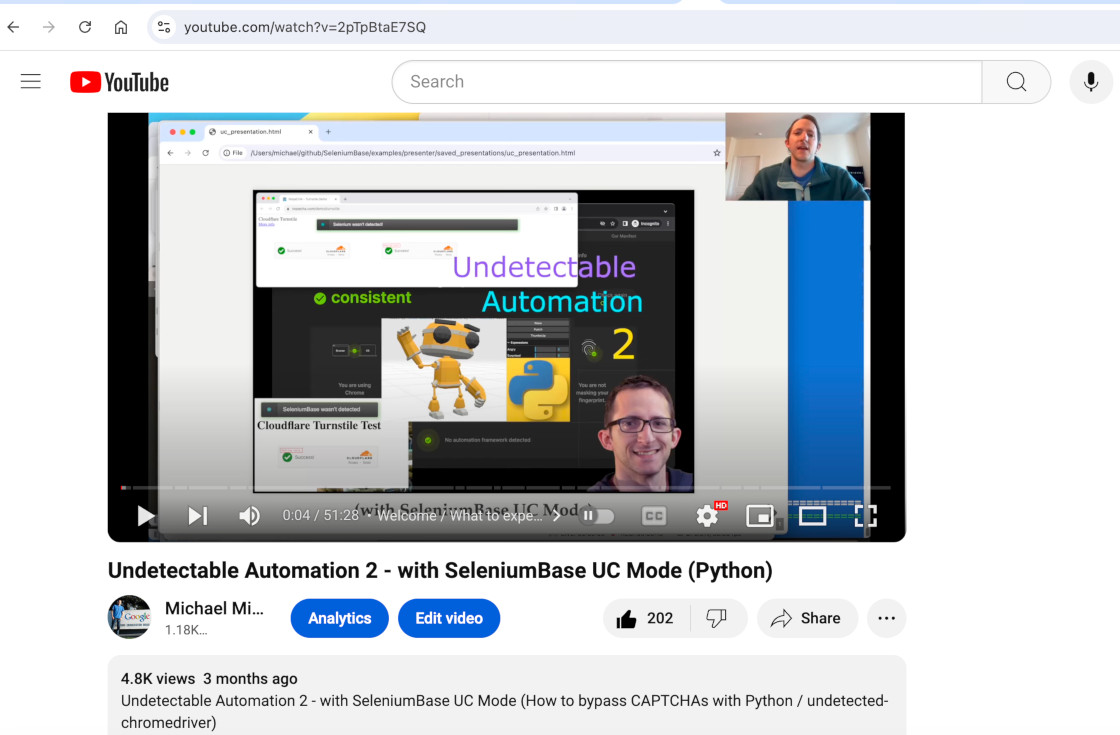The width and height of the screenshot is (1120, 735).
Task: Click '3 months ago' text
Action: point(250,679)
